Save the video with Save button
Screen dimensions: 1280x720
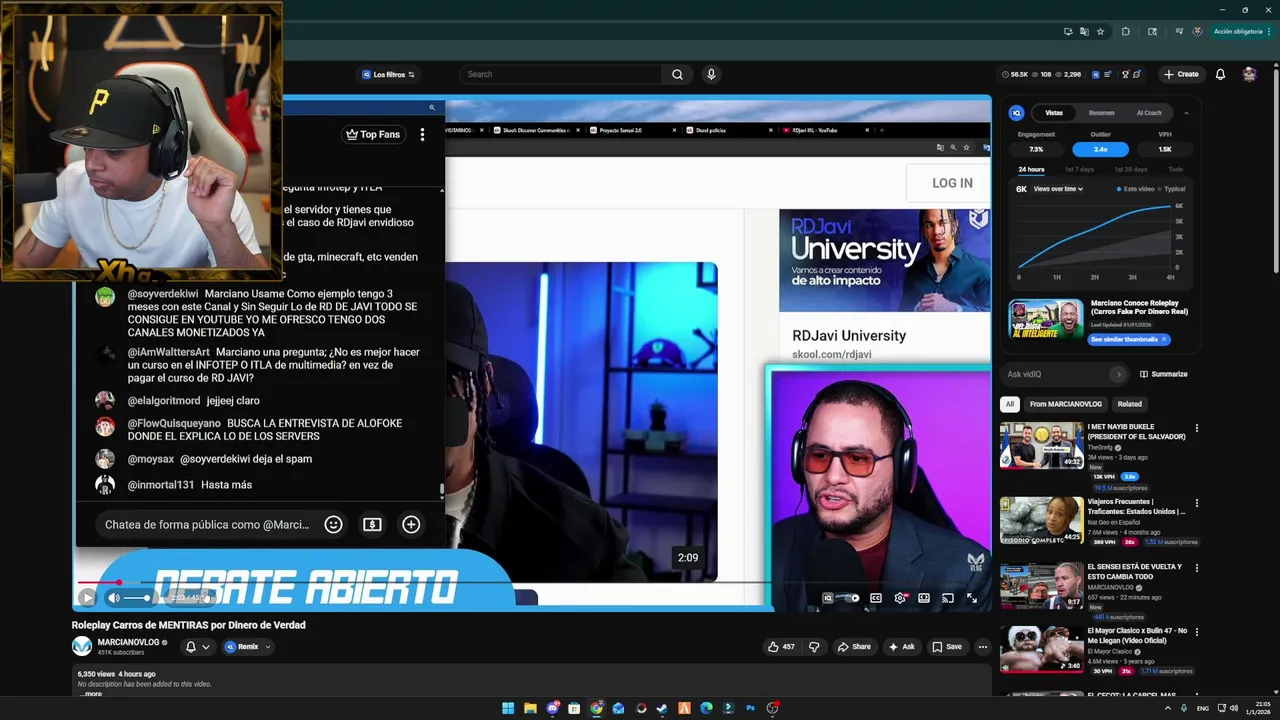click(x=947, y=647)
